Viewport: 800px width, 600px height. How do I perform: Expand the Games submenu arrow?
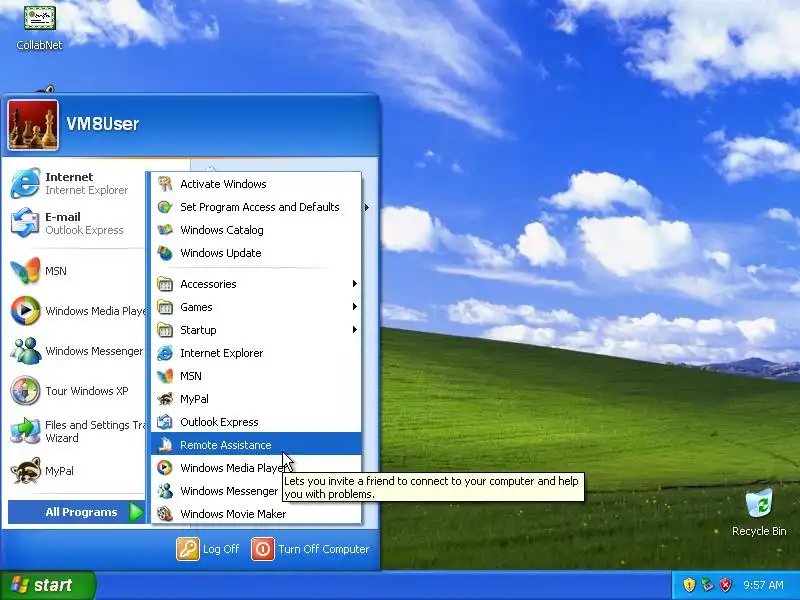tap(355, 307)
